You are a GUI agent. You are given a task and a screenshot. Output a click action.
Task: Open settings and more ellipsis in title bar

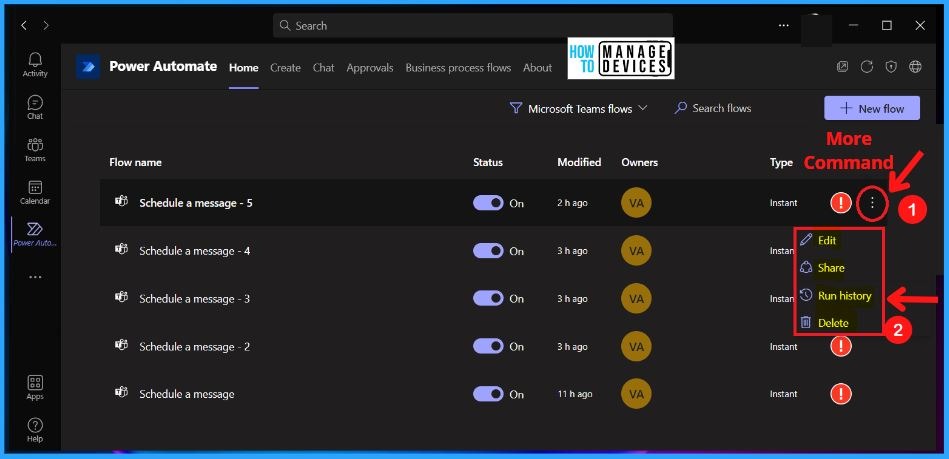tap(784, 25)
